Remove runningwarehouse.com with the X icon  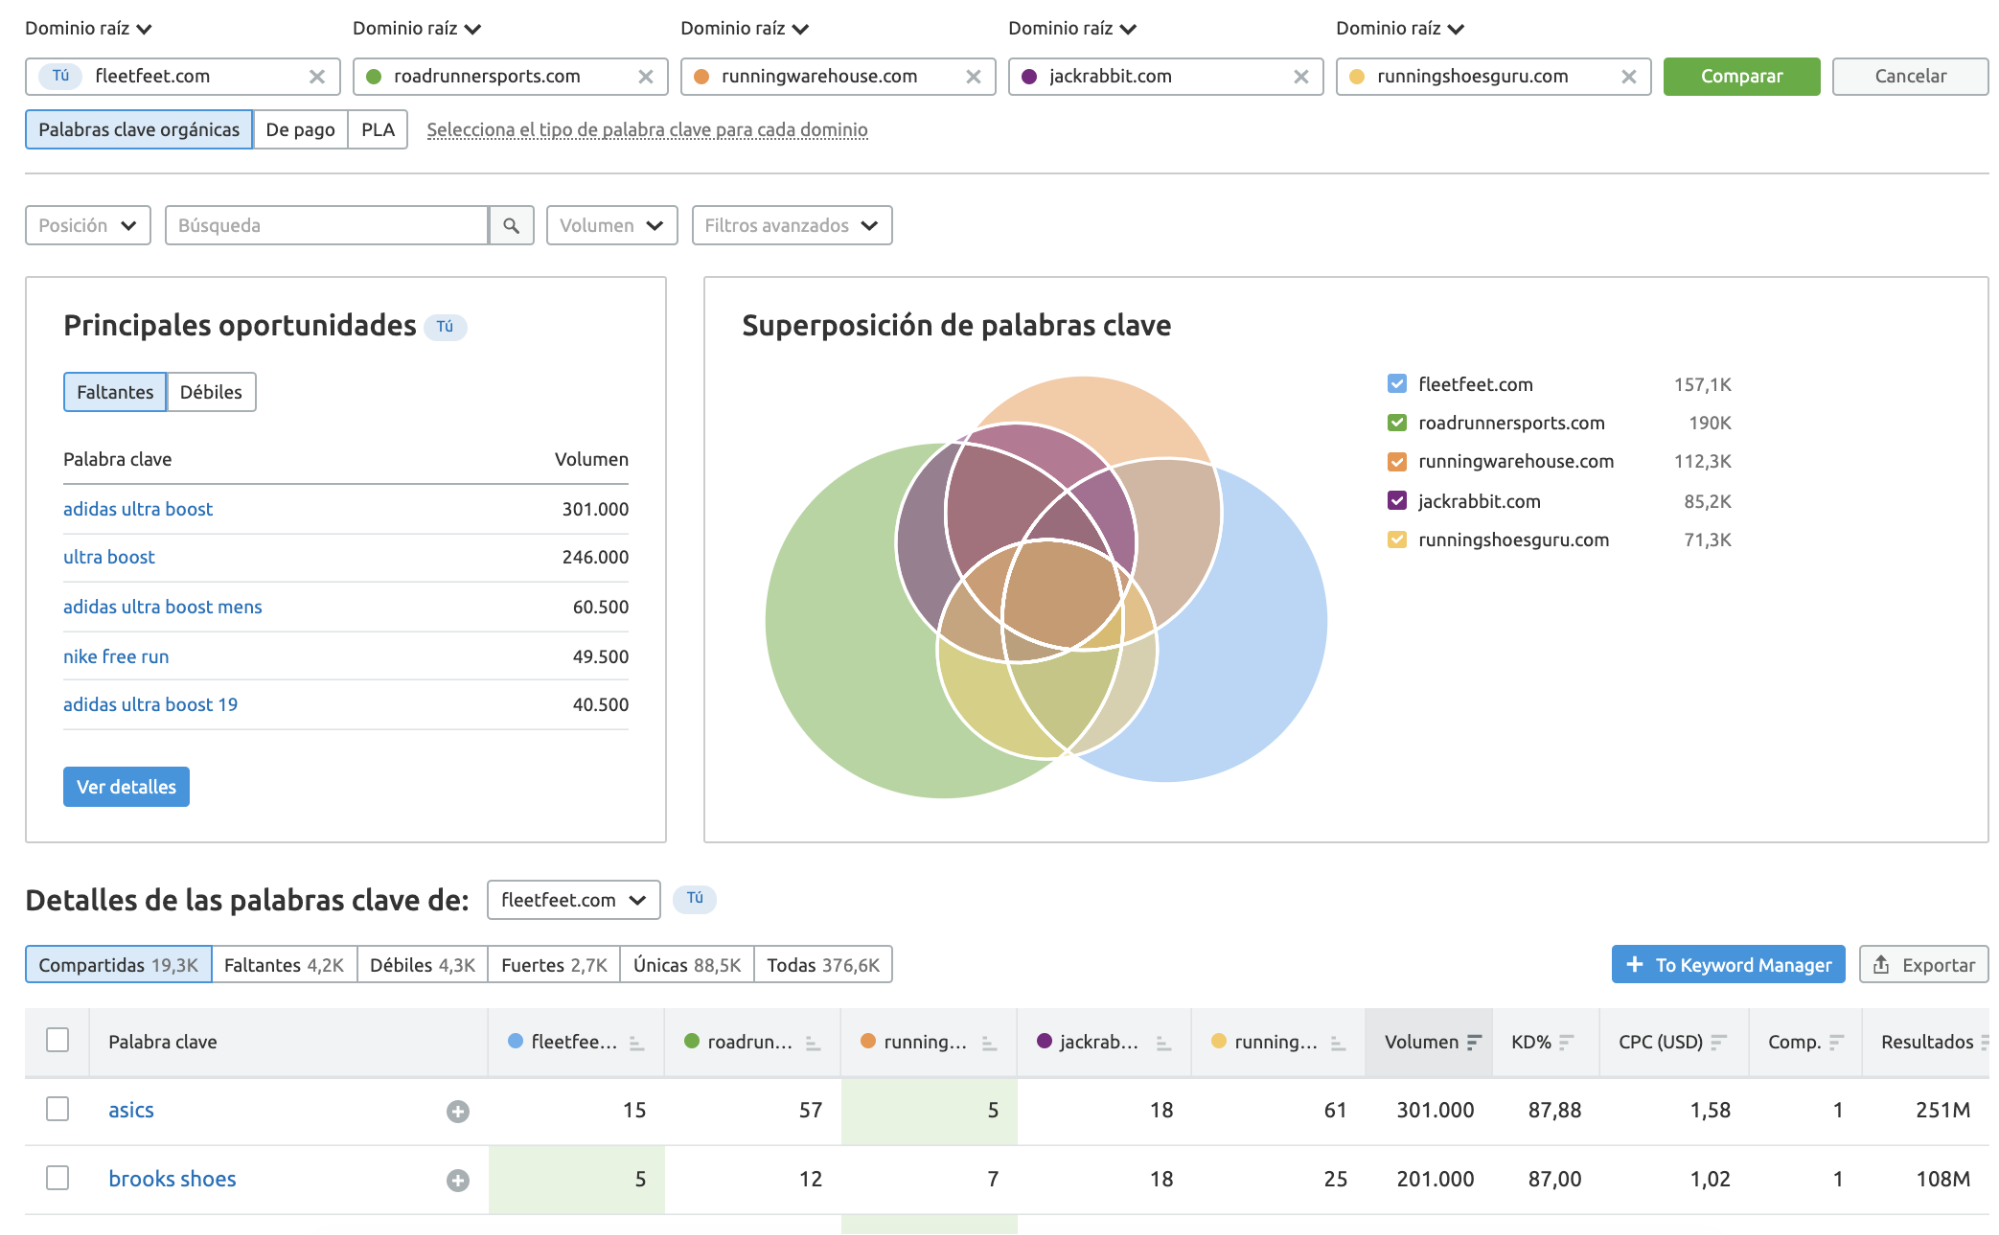(973, 77)
